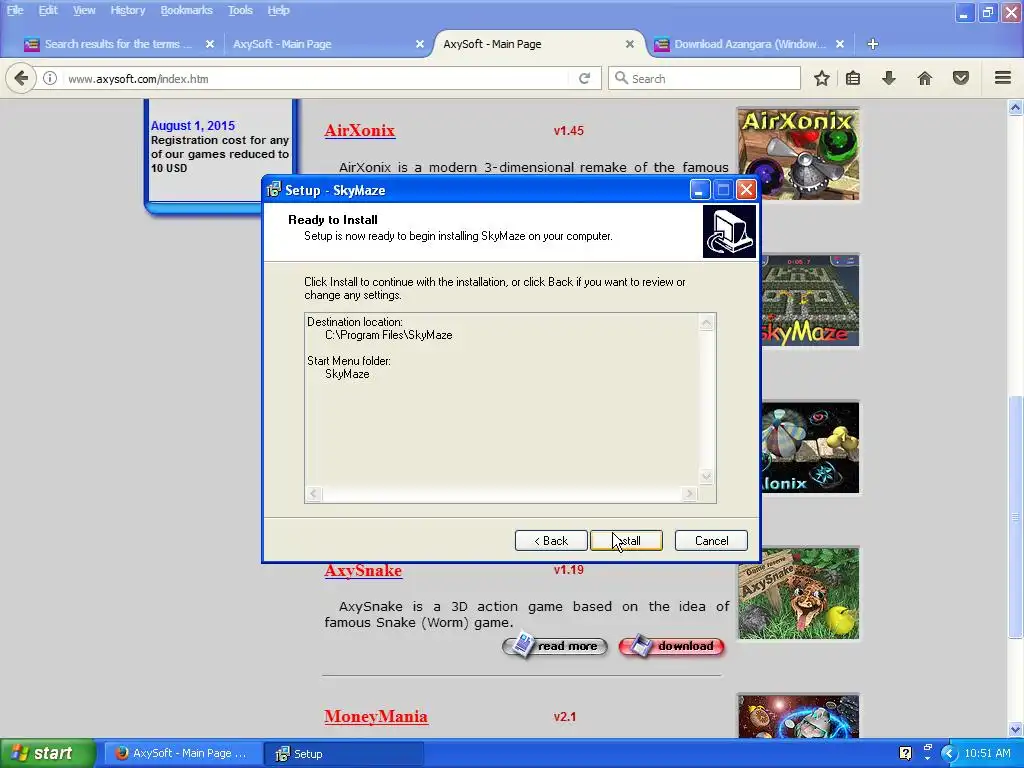The width and height of the screenshot is (1024, 768).
Task: Click the Install button
Action: (x=626, y=541)
